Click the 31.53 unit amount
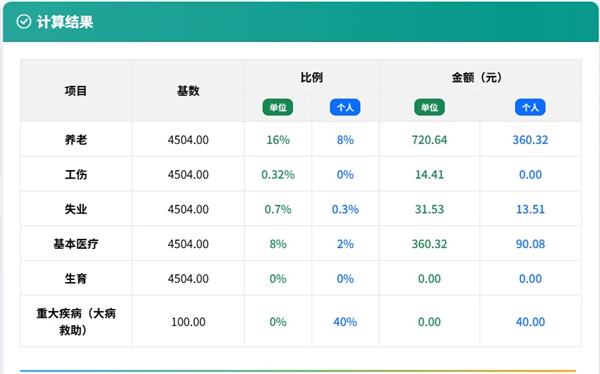600x374 pixels. point(429,209)
